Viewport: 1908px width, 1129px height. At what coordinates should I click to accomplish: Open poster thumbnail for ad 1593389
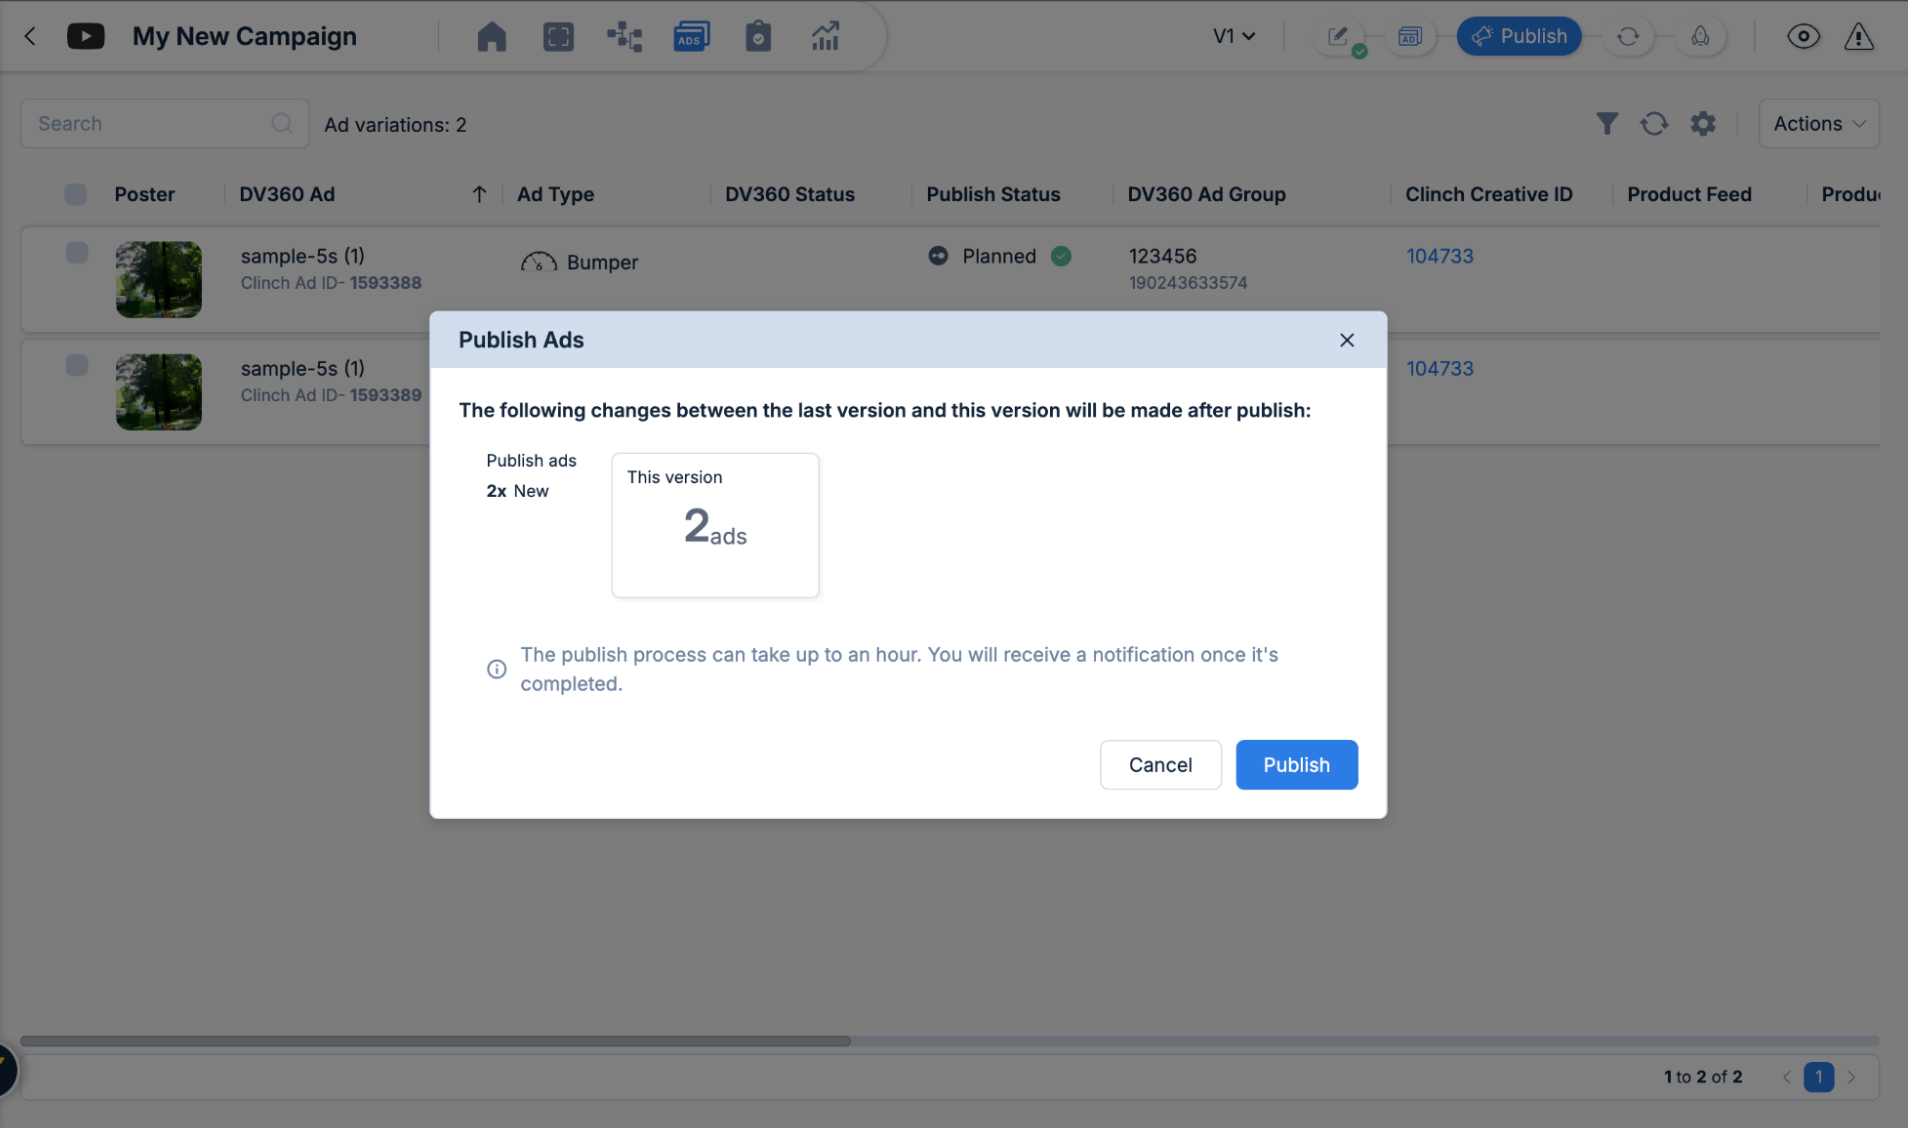158,392
